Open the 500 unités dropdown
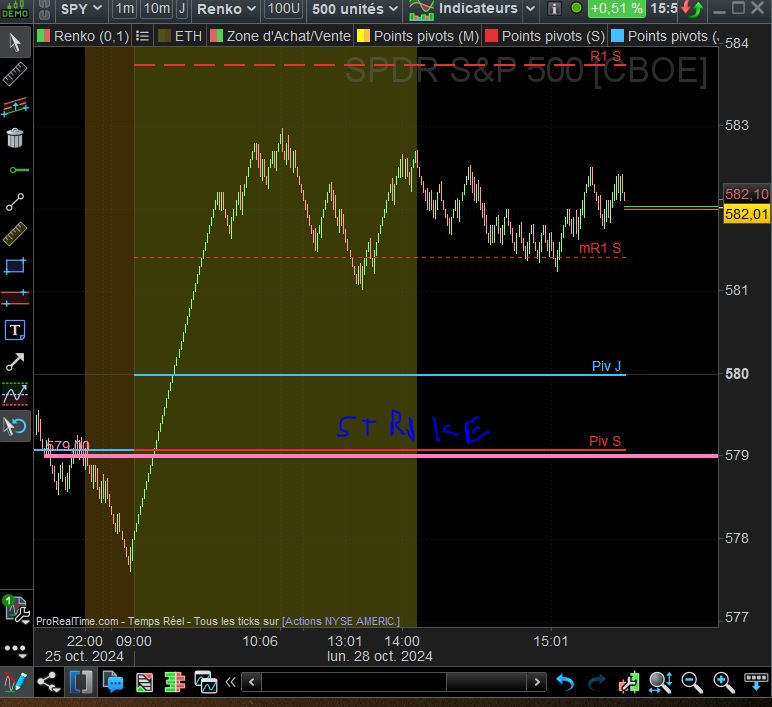 coord(354,9)
